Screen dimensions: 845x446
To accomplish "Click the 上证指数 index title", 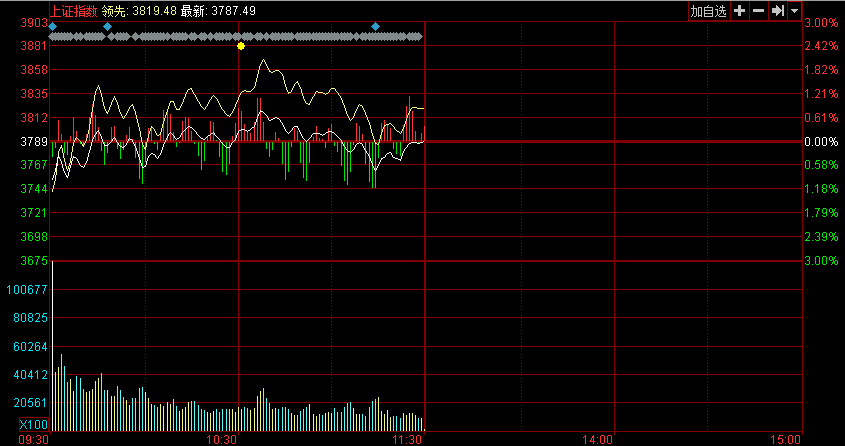I will (x=74, y=10).
